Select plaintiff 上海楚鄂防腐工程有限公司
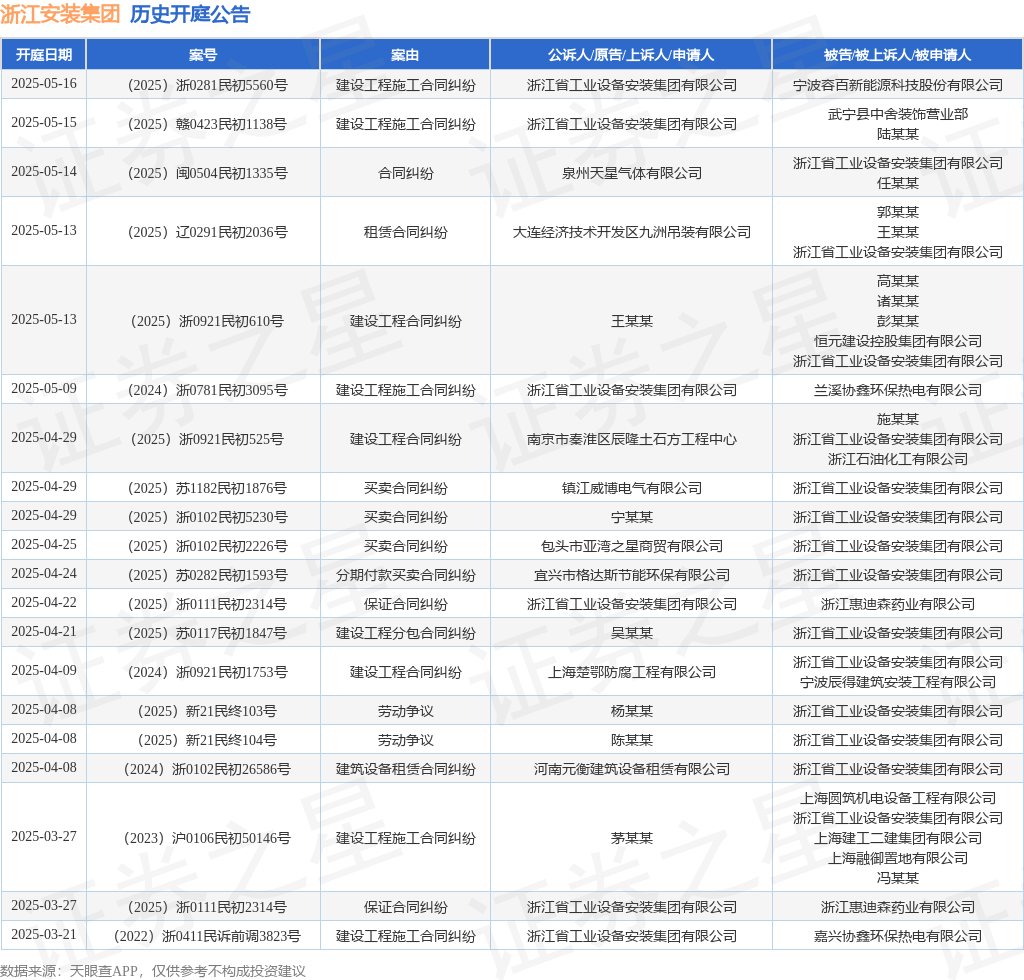The image size is (1024, 980). (632, 672)
